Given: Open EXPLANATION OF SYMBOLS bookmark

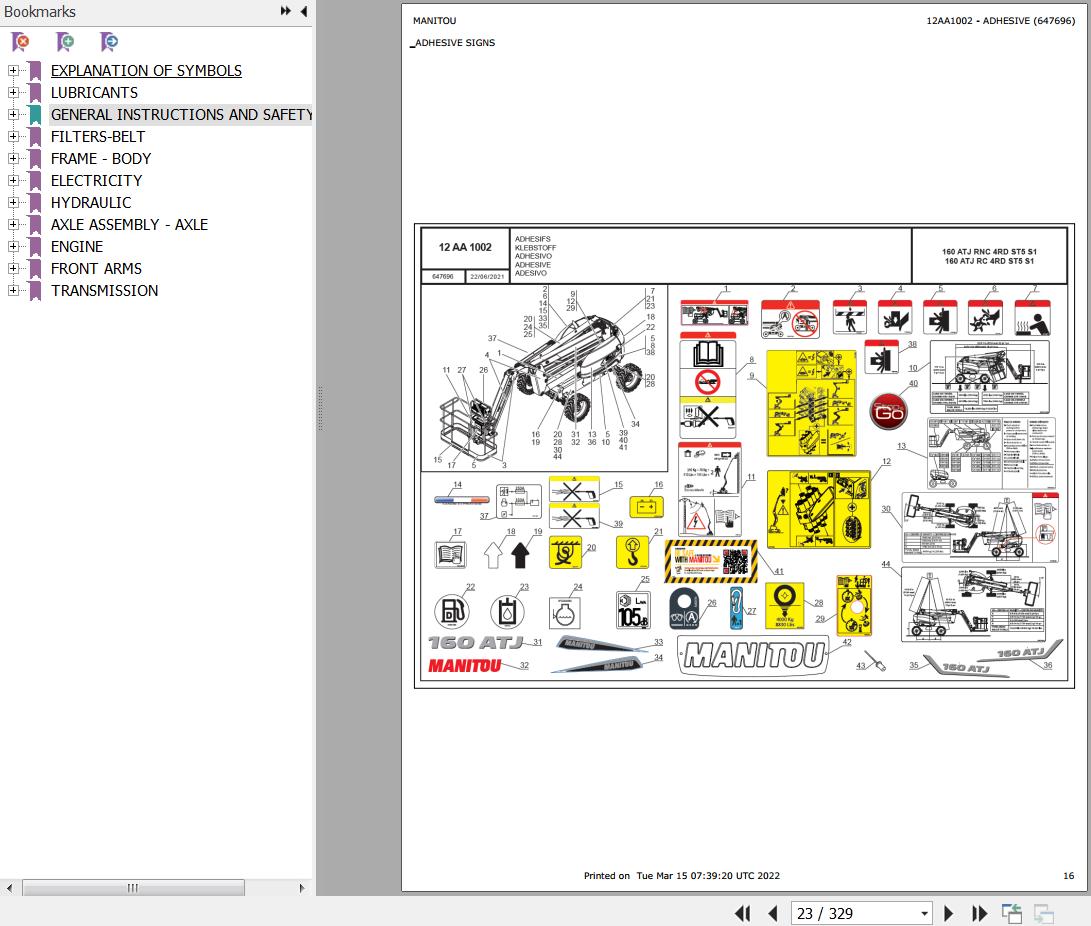Looking at the screenshot, I should click(x=146, y=70).
